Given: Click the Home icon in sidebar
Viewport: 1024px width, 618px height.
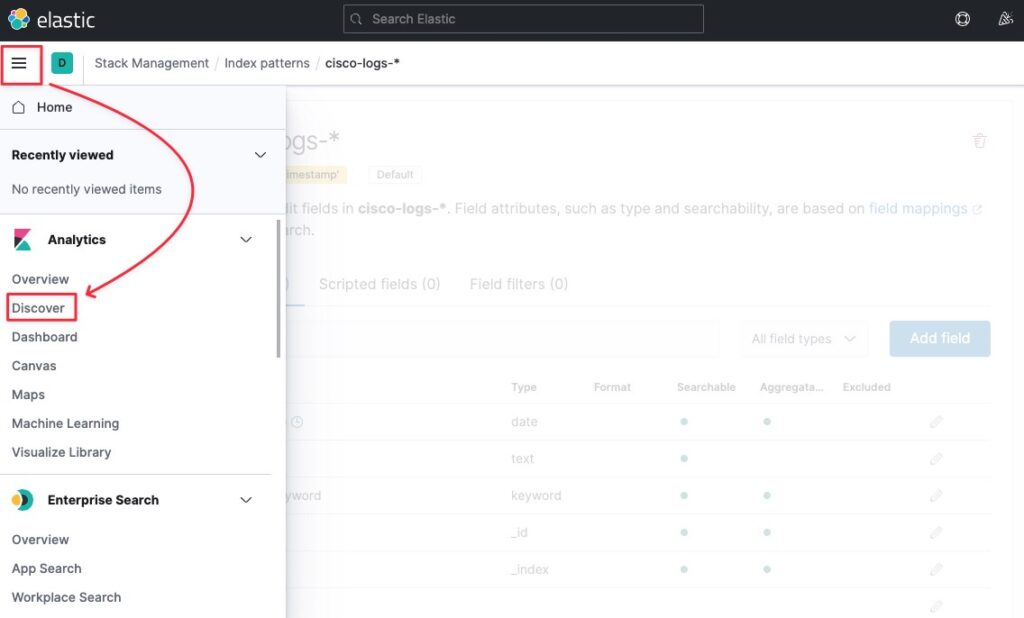Looking at the screenshot, I should pyautogui.click(x=18, y=107).
